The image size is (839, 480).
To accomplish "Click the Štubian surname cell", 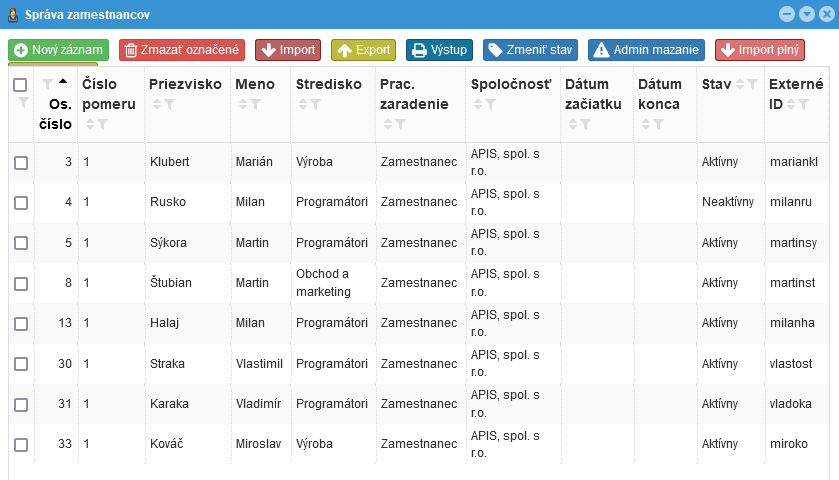I will 170,283.
